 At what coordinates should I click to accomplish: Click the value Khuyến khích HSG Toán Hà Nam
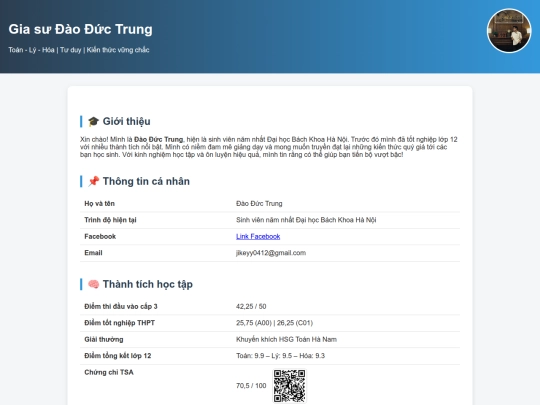tap(287, 339)
